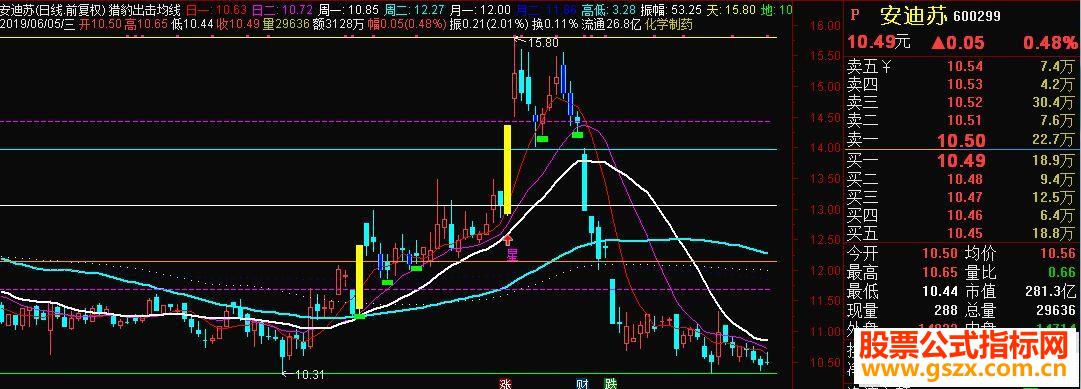Screen dimensions: 1081x389
Task: Click the 猎豹出击均线 indicator name
Action: [145, 10]
